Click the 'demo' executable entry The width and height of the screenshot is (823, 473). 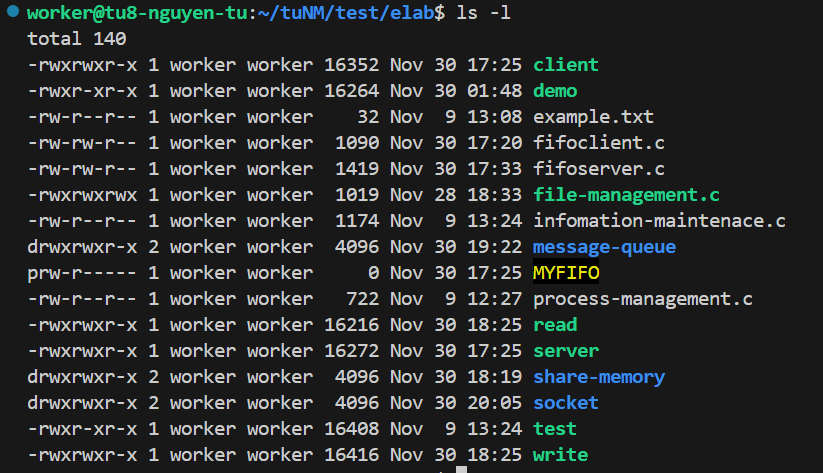coord(555,91)
